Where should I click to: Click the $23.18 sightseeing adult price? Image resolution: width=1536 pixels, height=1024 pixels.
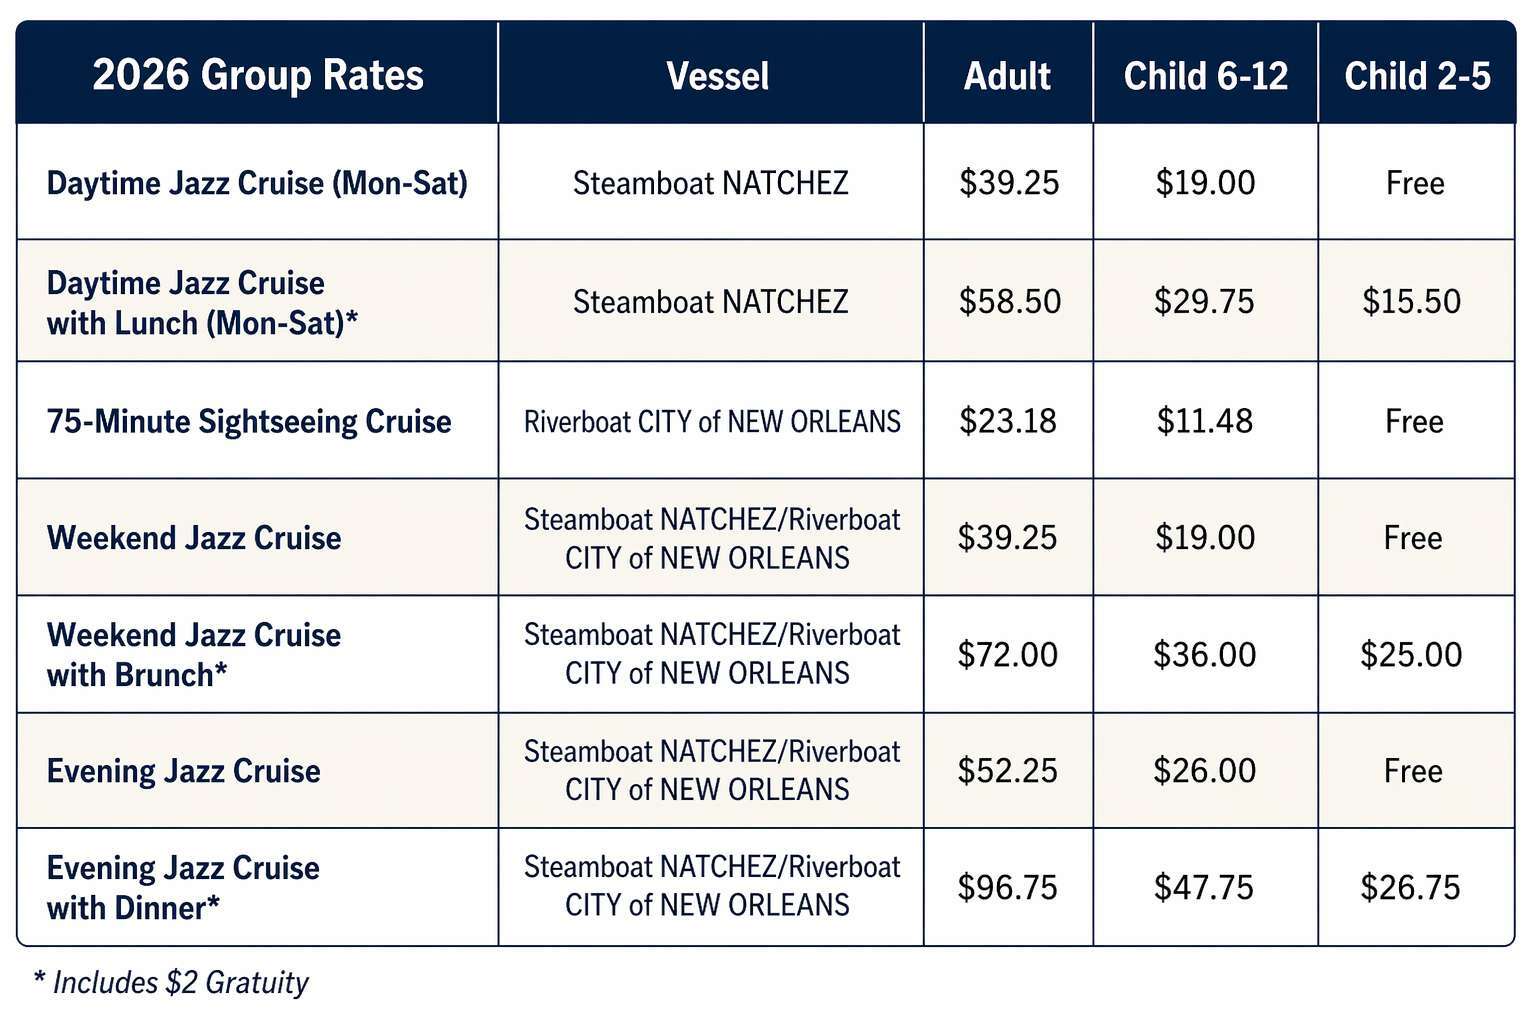coord(1007,421)
